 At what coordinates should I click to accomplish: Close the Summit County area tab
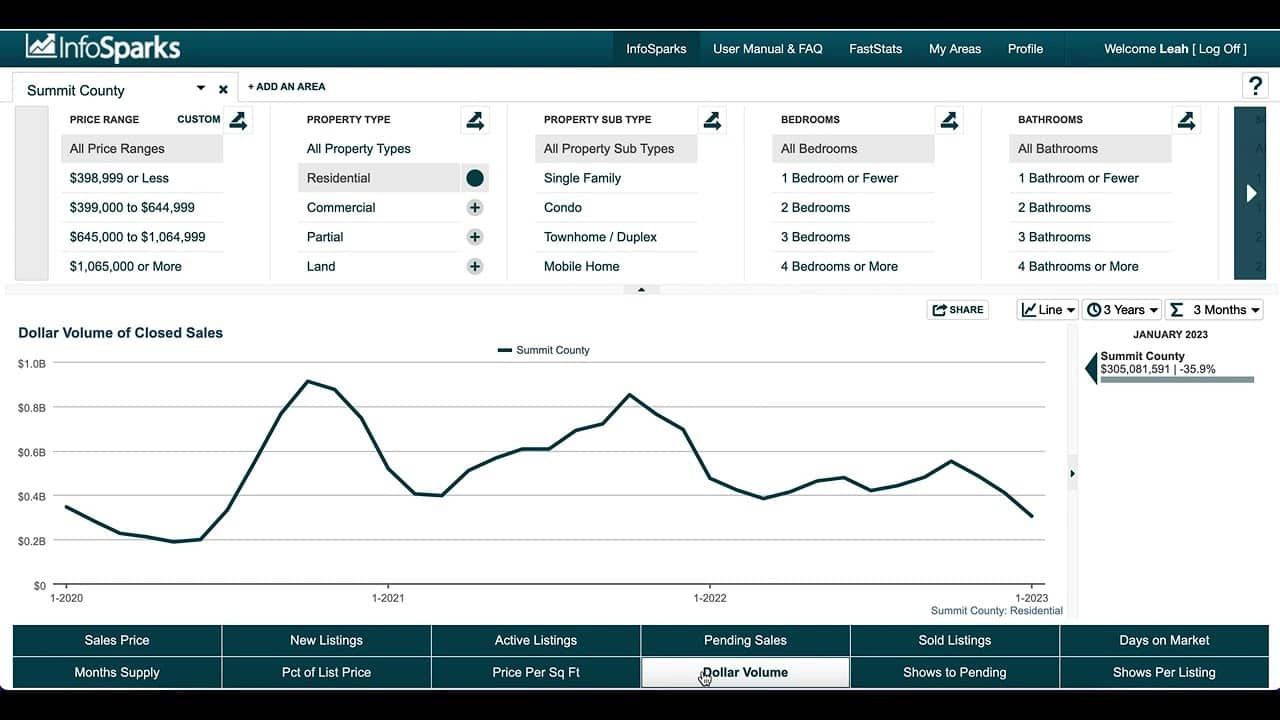tap(223, 89)
